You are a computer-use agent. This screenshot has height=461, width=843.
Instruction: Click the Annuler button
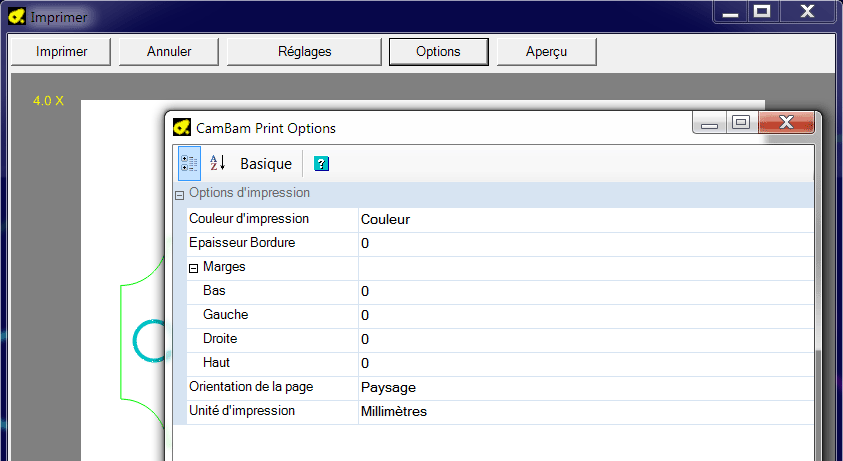169,52
